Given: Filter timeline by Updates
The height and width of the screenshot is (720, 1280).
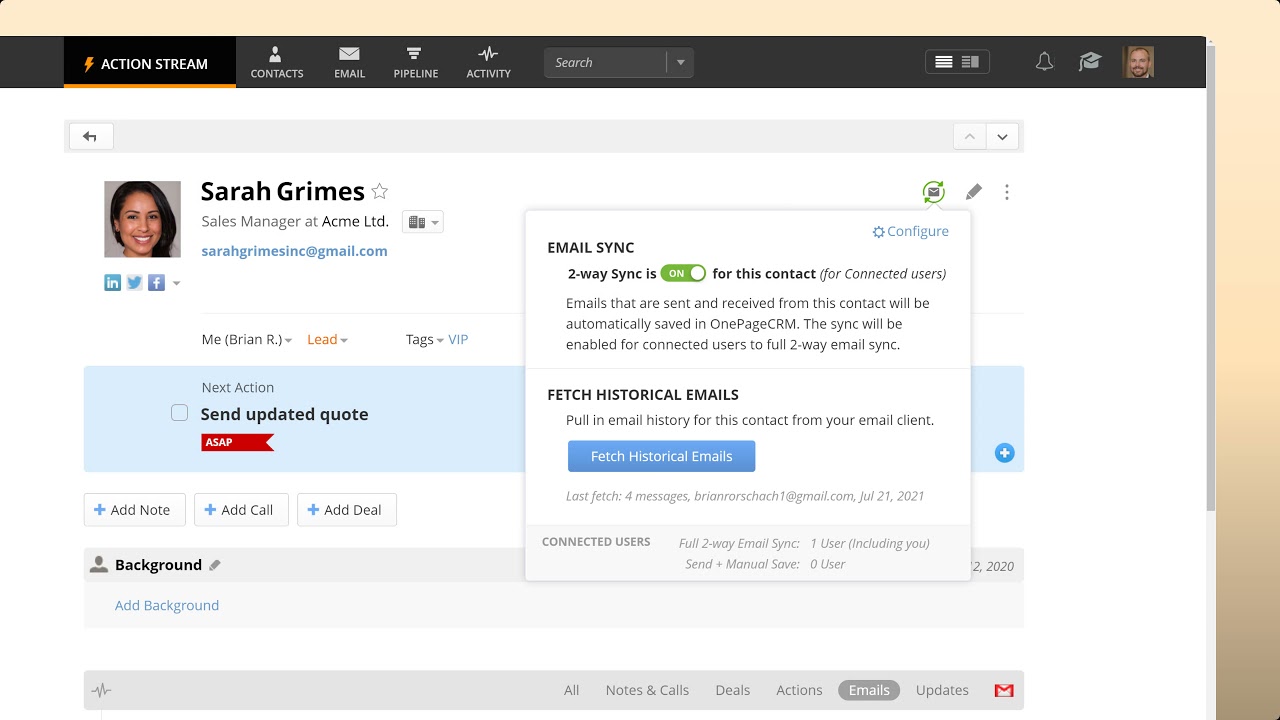Looking at the screenshot, I should coord(942,690).
